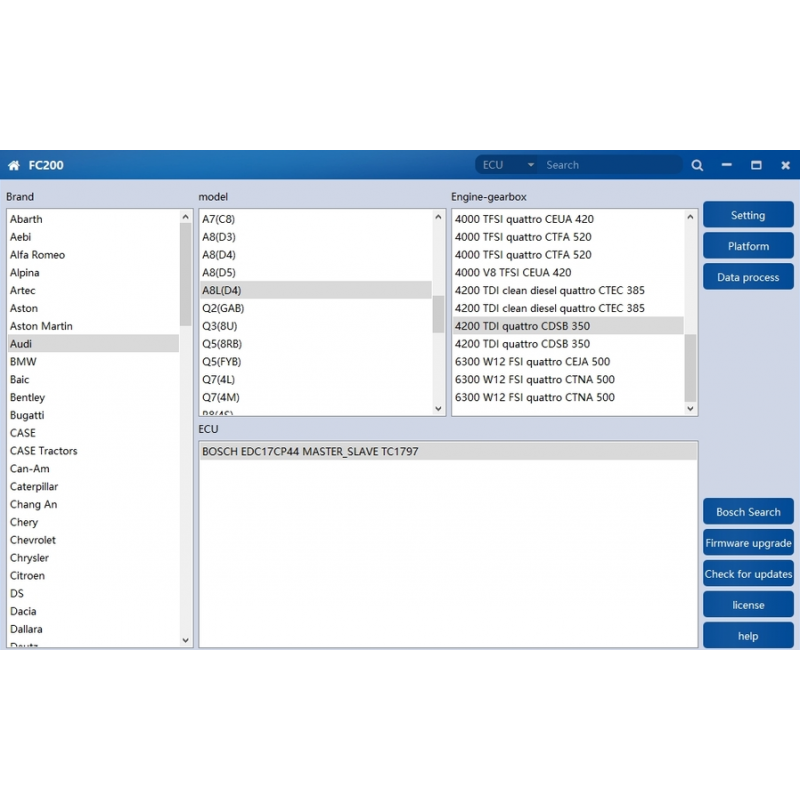Viewport: 800px width, 800px height.
Task: Minimize the FC200 window
Action: click(x=727, y=165)
